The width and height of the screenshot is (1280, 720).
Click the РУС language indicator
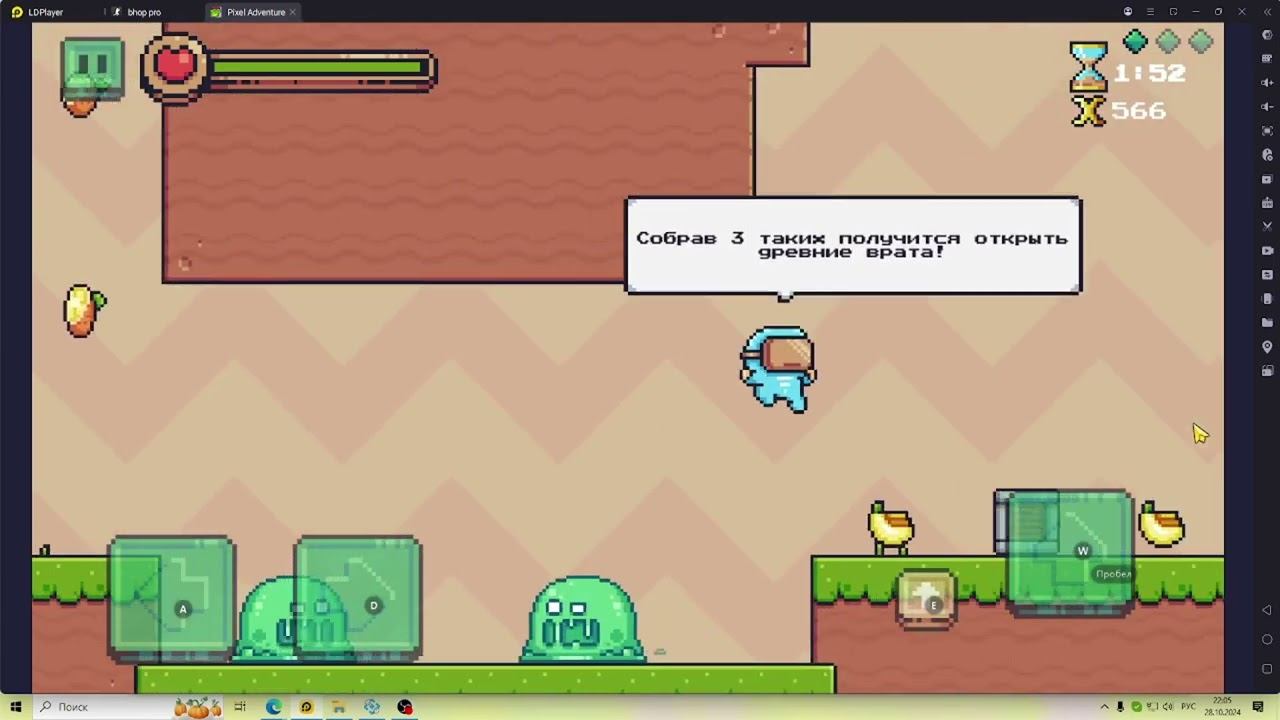pos(1188,707)
